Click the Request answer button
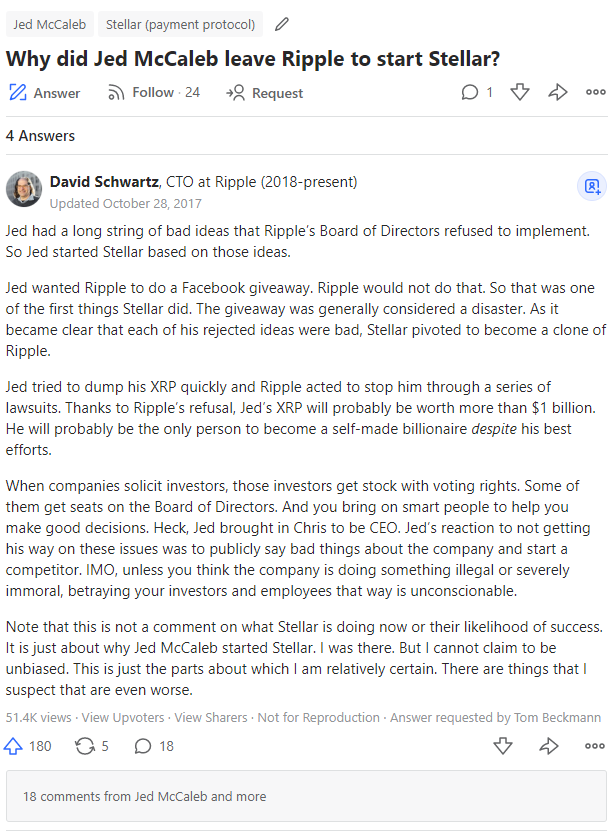The image size is (614, 833). tap(265, 93)
